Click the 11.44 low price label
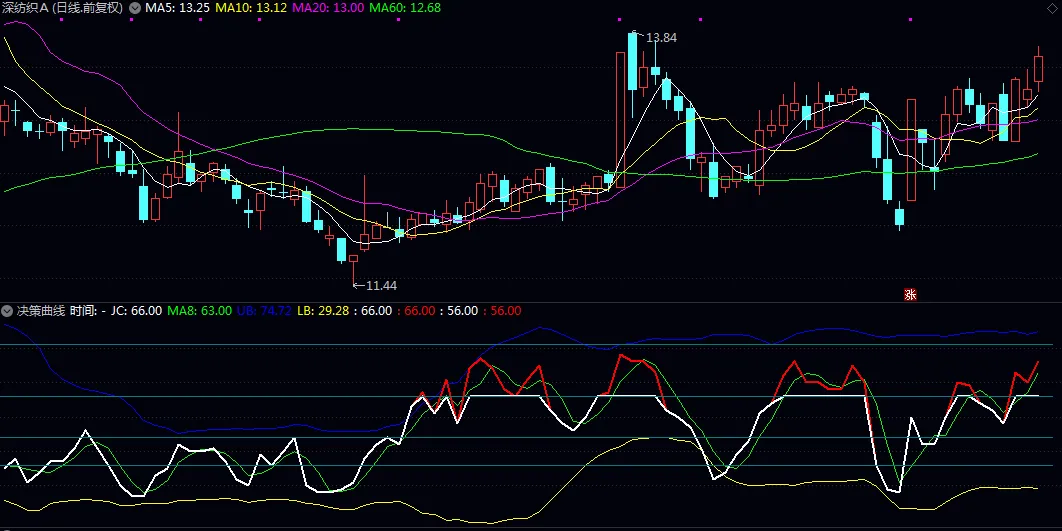Screen dimensions: 1062x531 [381, 286]
